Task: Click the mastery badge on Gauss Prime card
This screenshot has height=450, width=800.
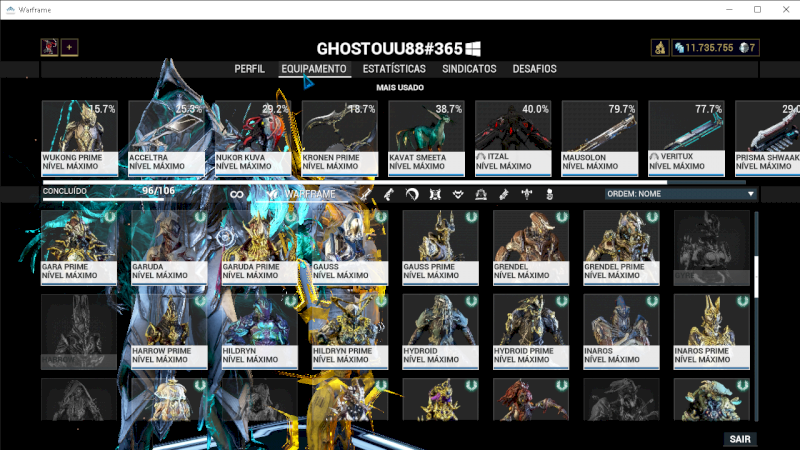Action: coord(471,217)
